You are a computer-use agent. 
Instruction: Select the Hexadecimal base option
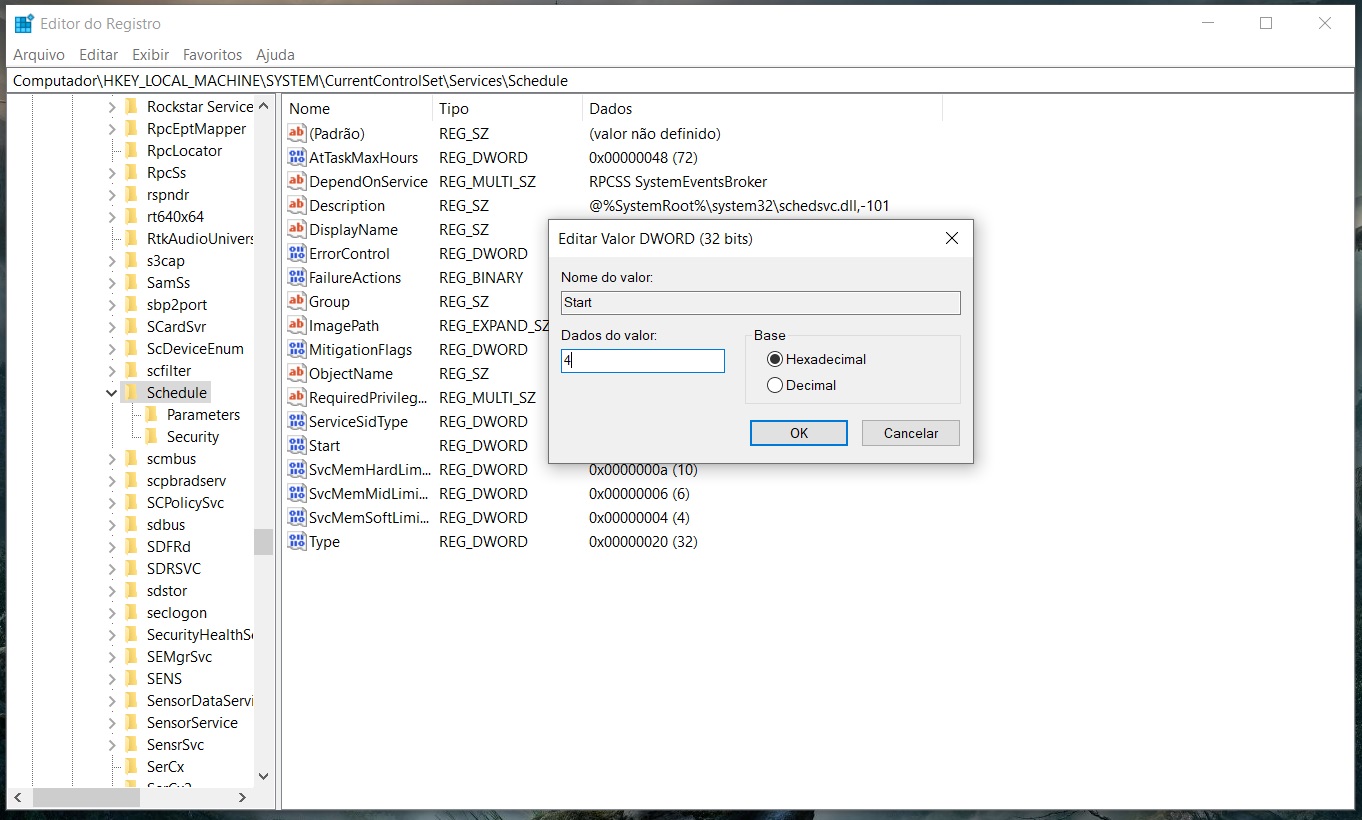[774, 359]
